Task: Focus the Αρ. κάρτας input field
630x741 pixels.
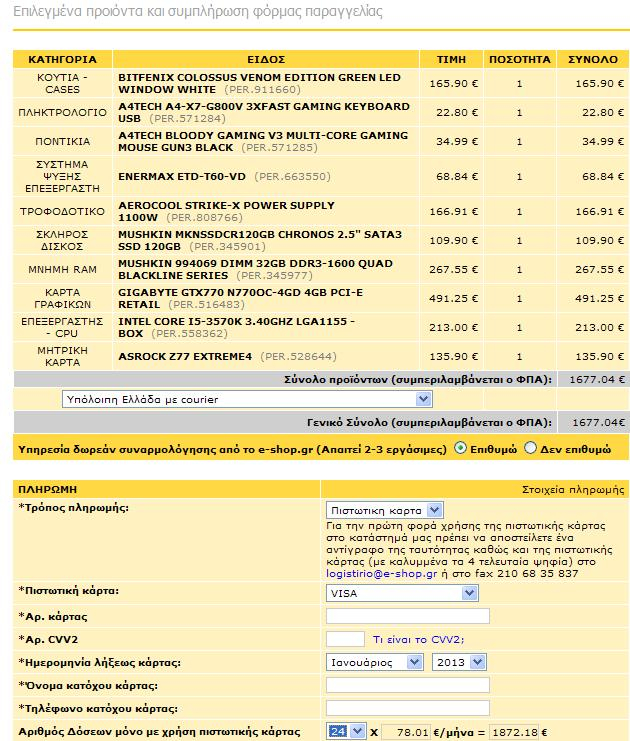Action: tap(408, 616)
